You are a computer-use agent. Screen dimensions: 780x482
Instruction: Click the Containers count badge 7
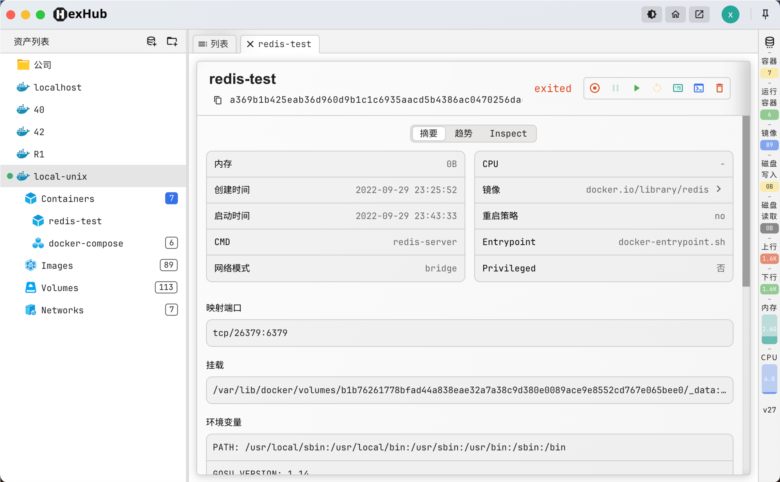point(171,198)
